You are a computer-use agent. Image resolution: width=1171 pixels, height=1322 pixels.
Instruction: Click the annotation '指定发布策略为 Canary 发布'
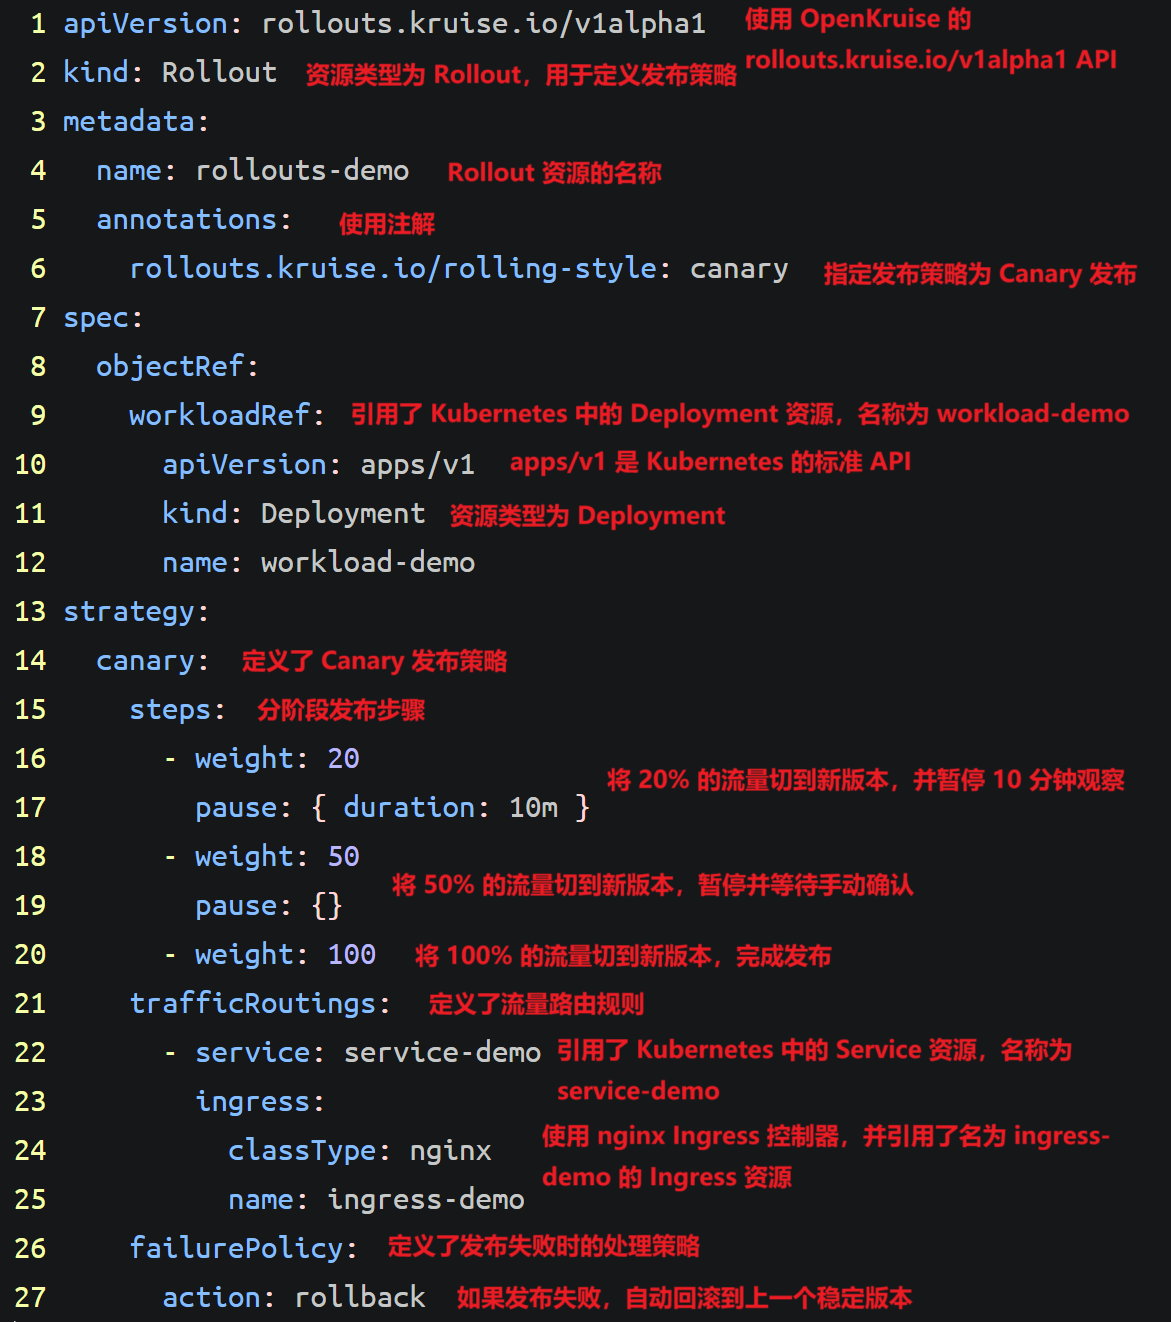coord(980,274)
